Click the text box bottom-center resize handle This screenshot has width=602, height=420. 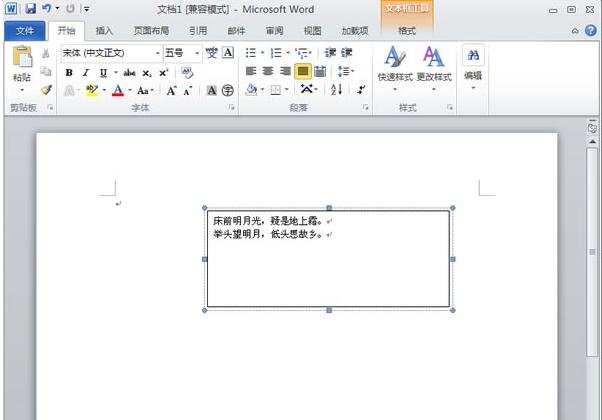(x=329, y=310)
